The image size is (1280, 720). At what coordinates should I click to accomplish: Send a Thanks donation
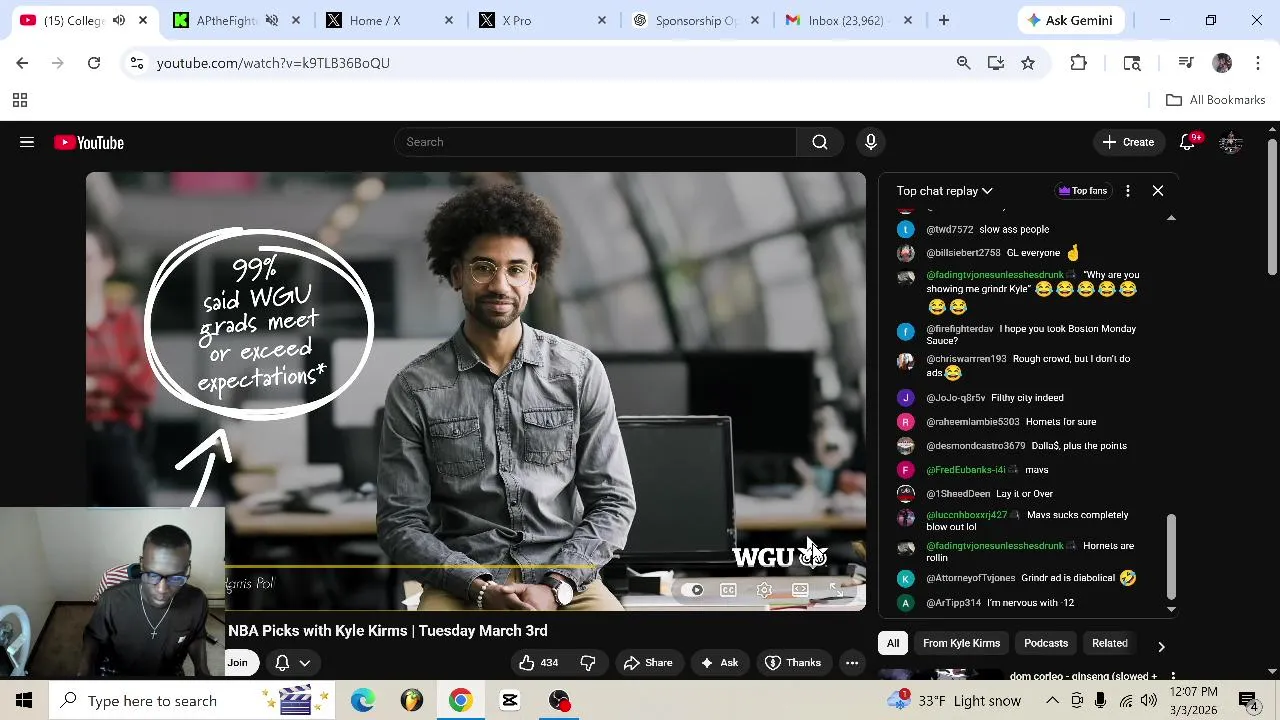pos(793,662)
